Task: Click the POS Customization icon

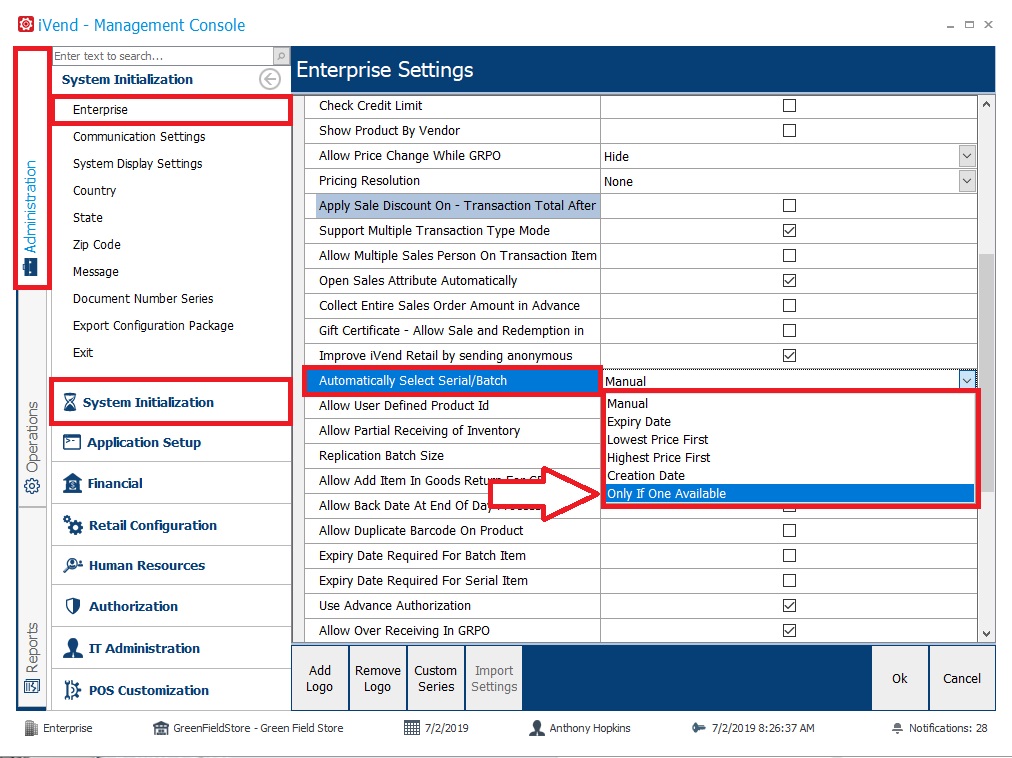Action: click(x=72, y=690)
